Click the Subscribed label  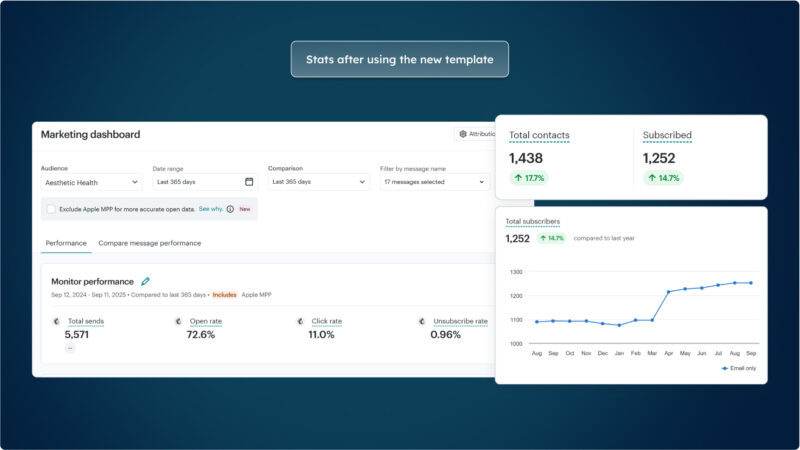pos(667,135)
